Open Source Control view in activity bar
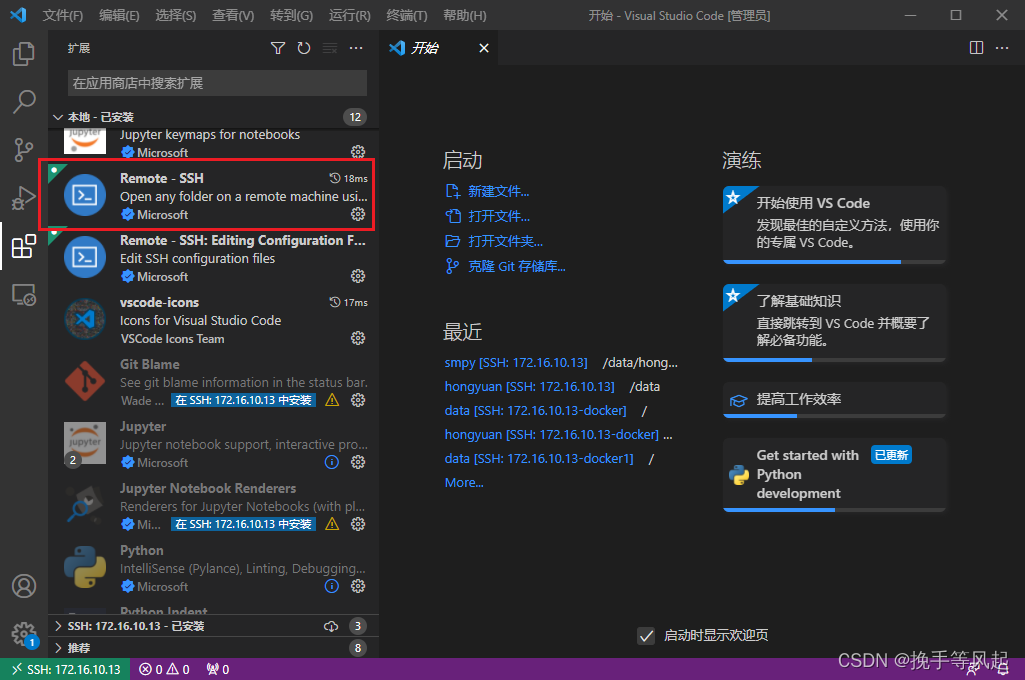 point(24,150)
